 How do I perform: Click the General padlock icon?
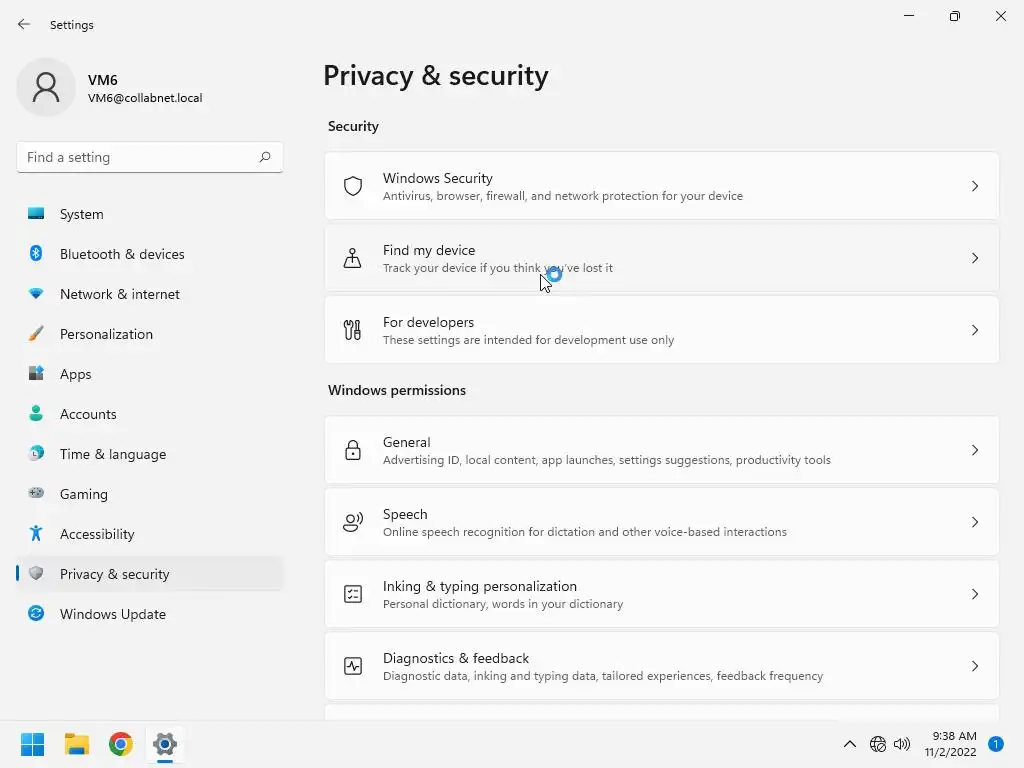click(x=353, y=450)
